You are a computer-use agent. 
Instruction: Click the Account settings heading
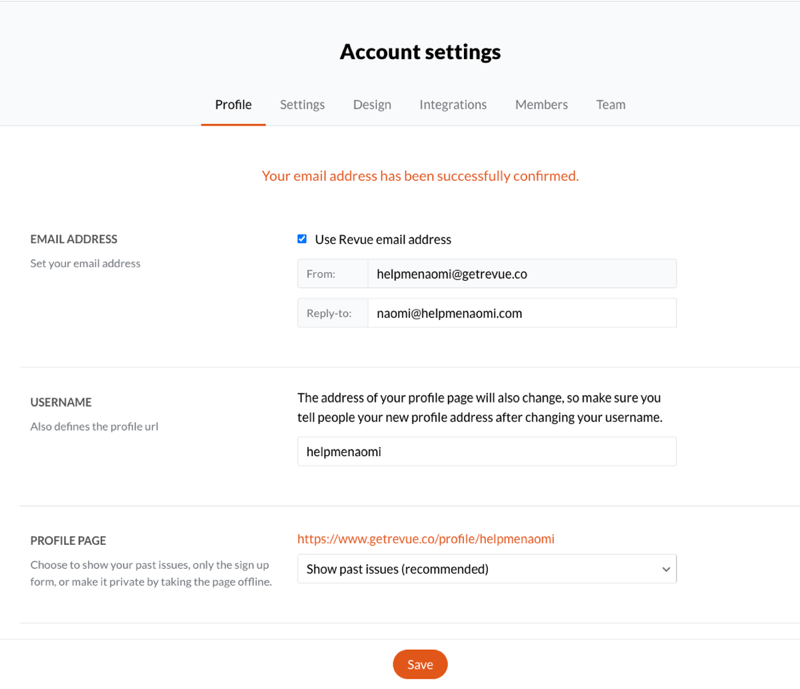coord(420,52)
